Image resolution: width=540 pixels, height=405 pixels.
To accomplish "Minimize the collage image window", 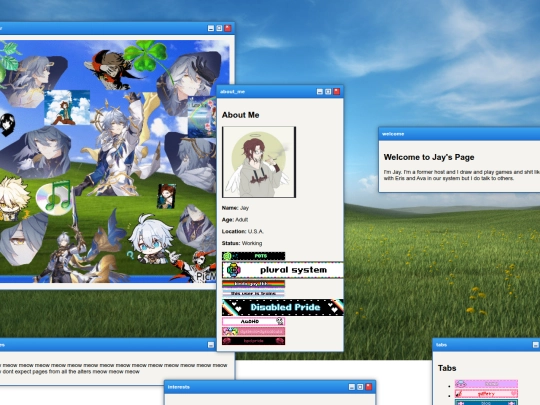I will point(211,28).
